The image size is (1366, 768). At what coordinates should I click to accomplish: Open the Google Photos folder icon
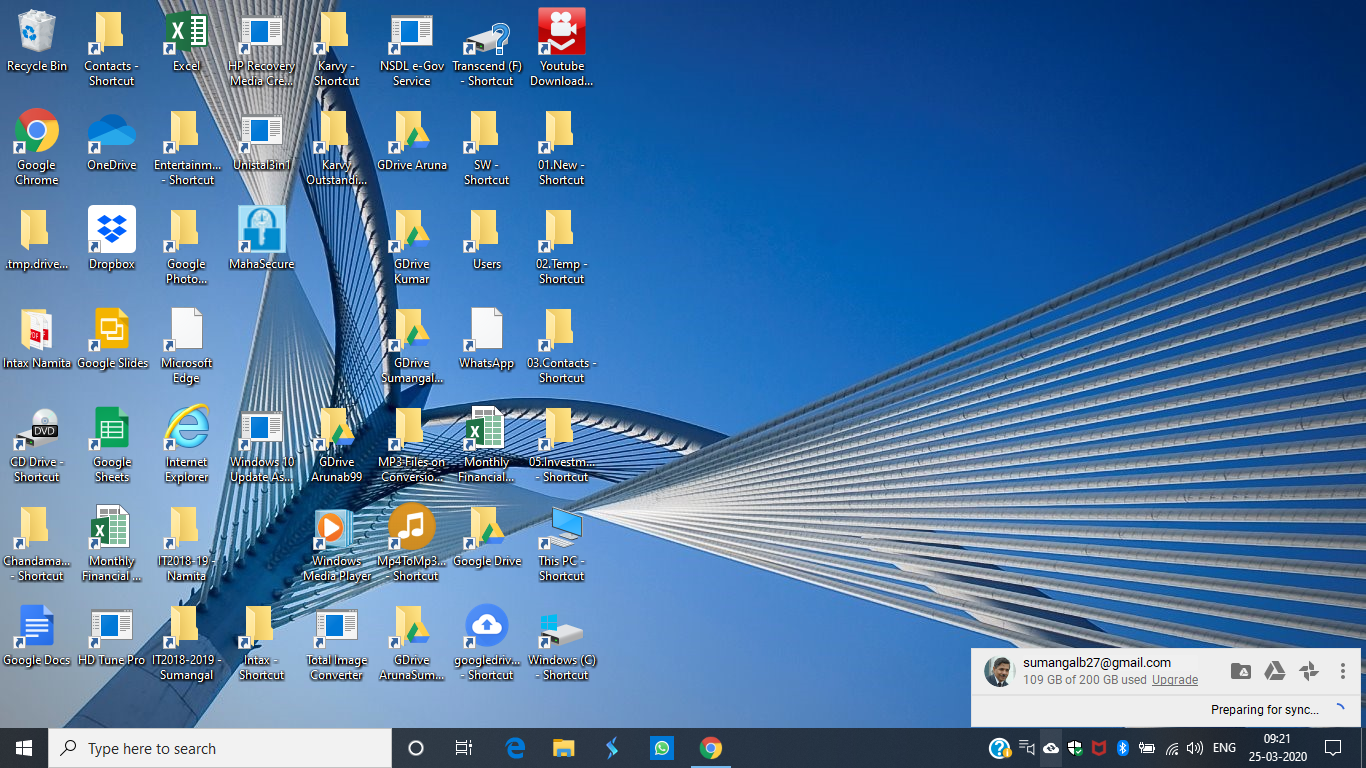[187, 246]
